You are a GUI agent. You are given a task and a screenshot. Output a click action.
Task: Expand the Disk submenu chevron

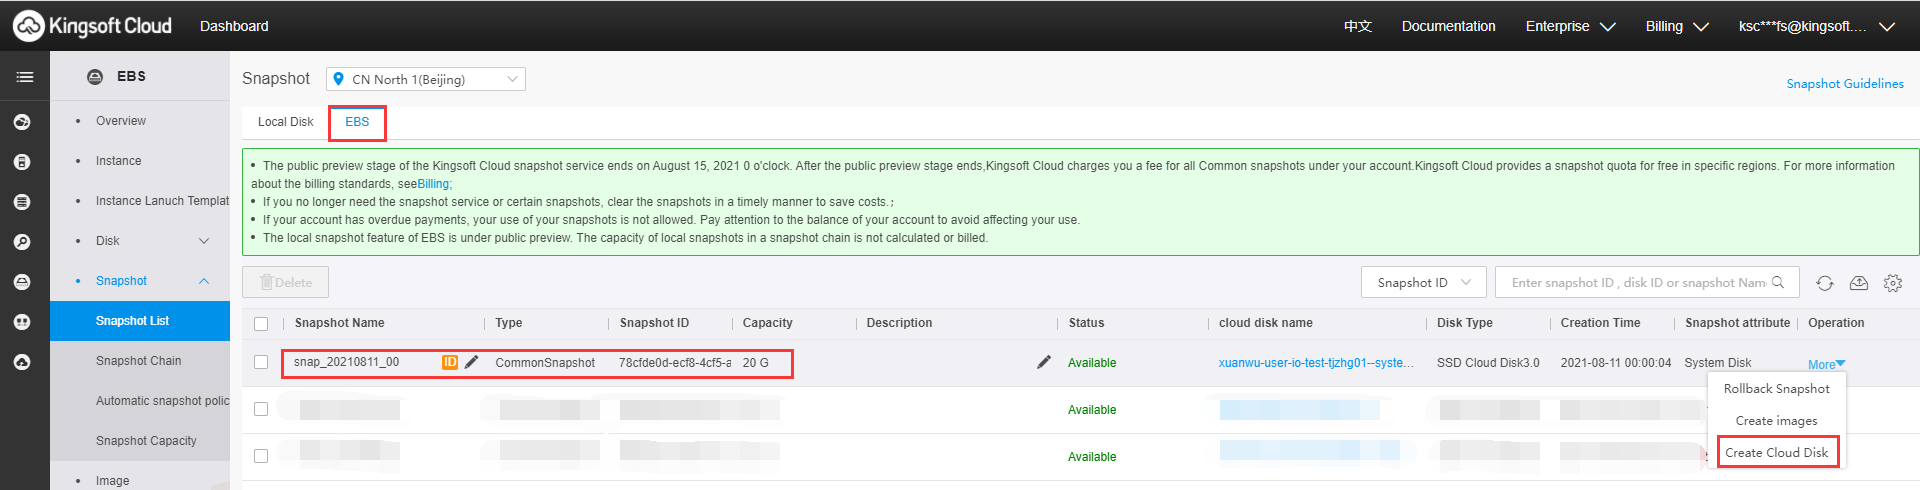(x=204, y=241)
